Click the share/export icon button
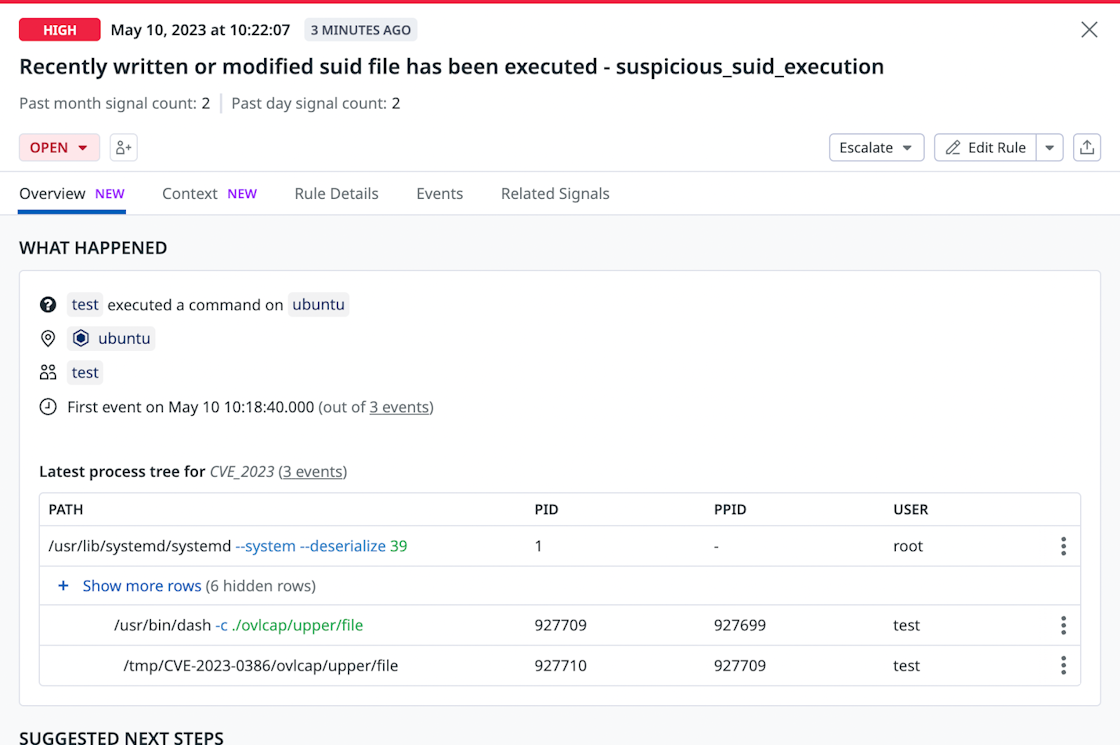Viewport: 1120px width, 745px height. [x=1086, y=148]
